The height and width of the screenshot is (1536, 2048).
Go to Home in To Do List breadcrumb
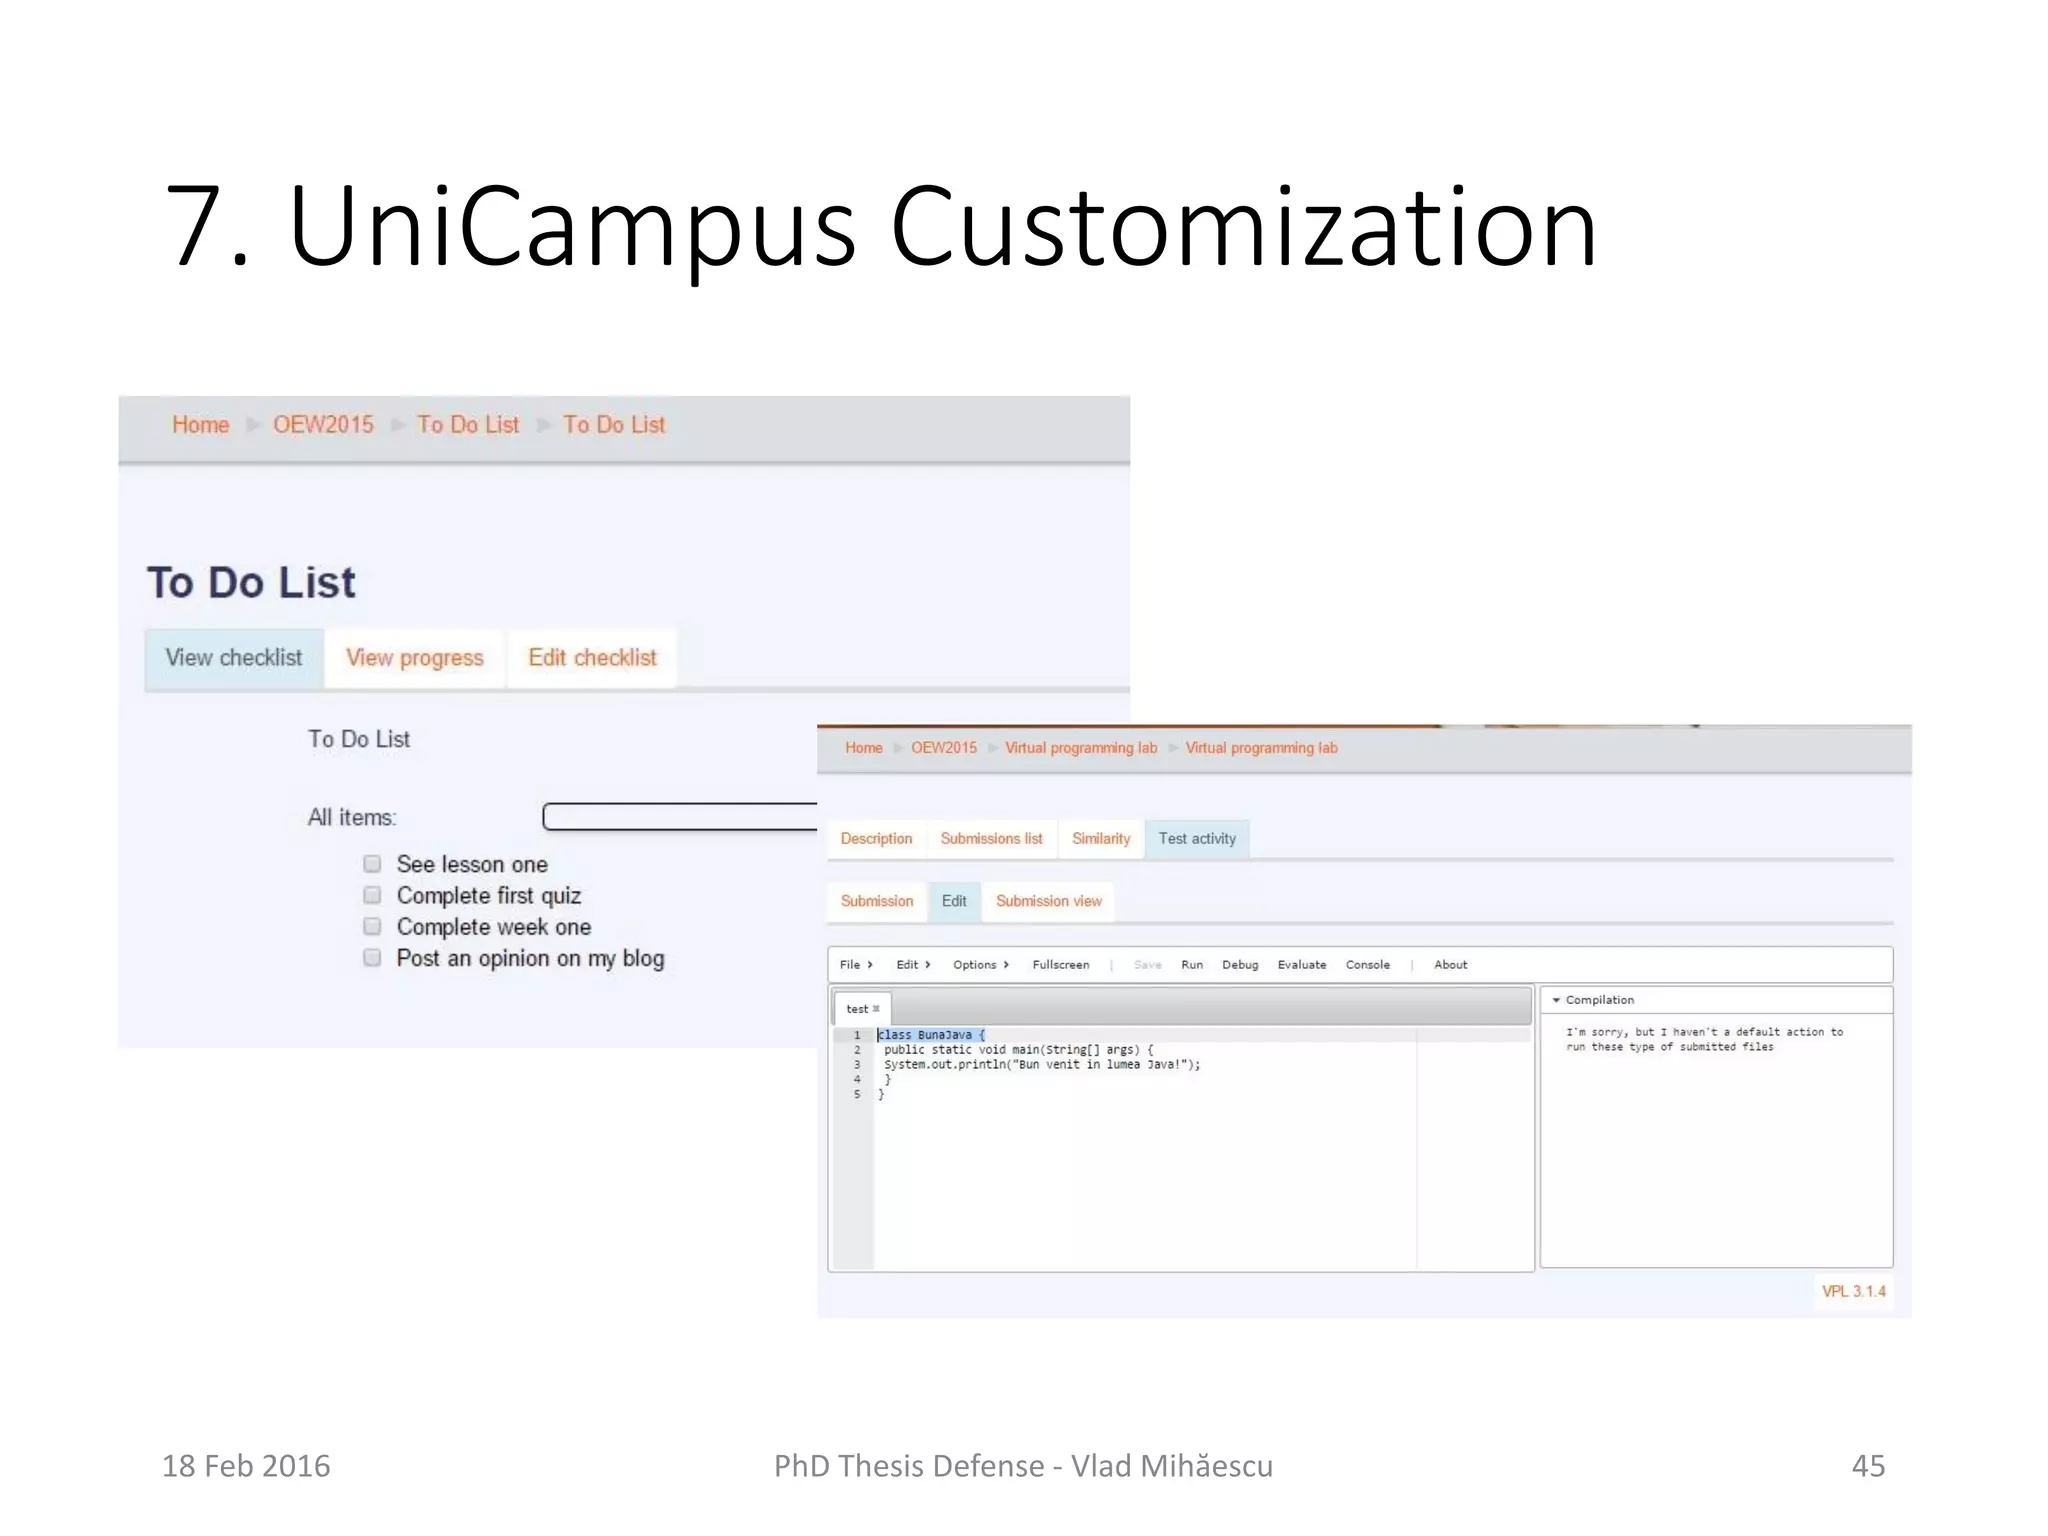(x=201, y=425)
